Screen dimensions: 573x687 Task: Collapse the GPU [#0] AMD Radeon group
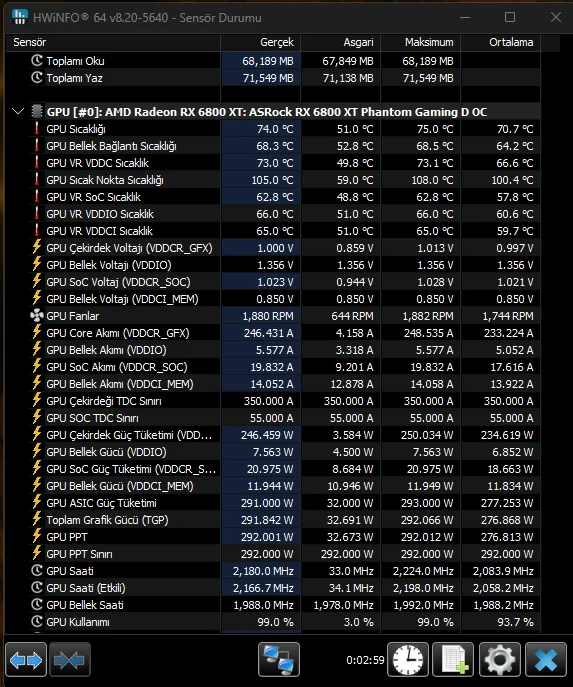18,111
